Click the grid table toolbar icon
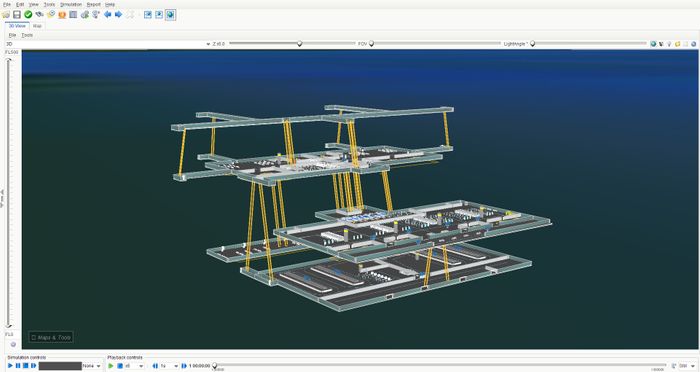This screenshot has height=372, width=700. coord(73,15)
